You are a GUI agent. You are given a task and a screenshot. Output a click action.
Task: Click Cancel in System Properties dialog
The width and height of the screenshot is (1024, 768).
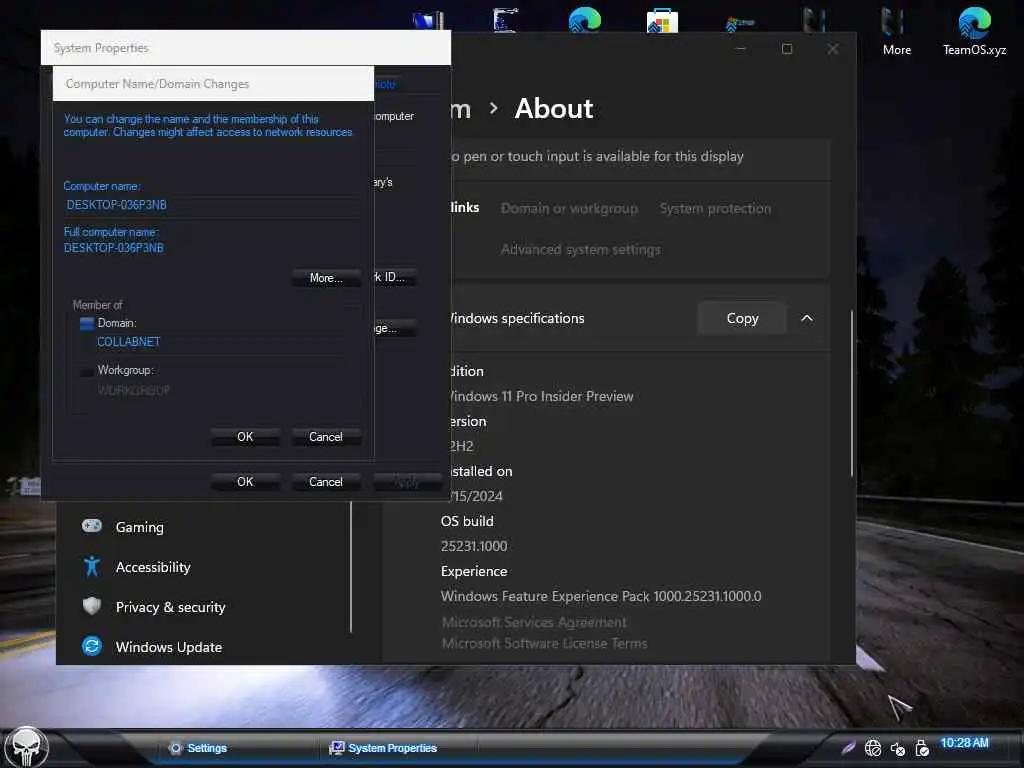pyautogui.click(x=326, y=482)
